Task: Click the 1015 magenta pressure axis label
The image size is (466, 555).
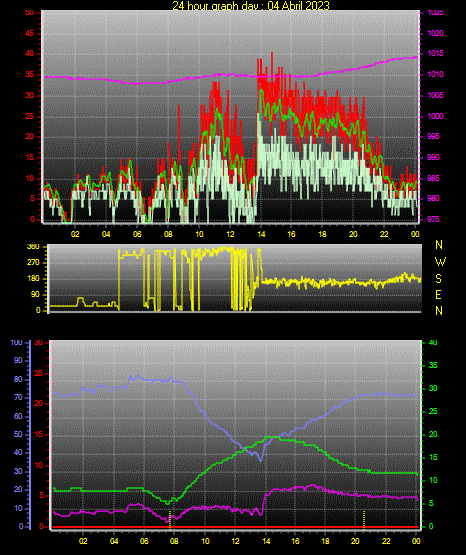Action: pyautogui.click(x=436, y=53)
